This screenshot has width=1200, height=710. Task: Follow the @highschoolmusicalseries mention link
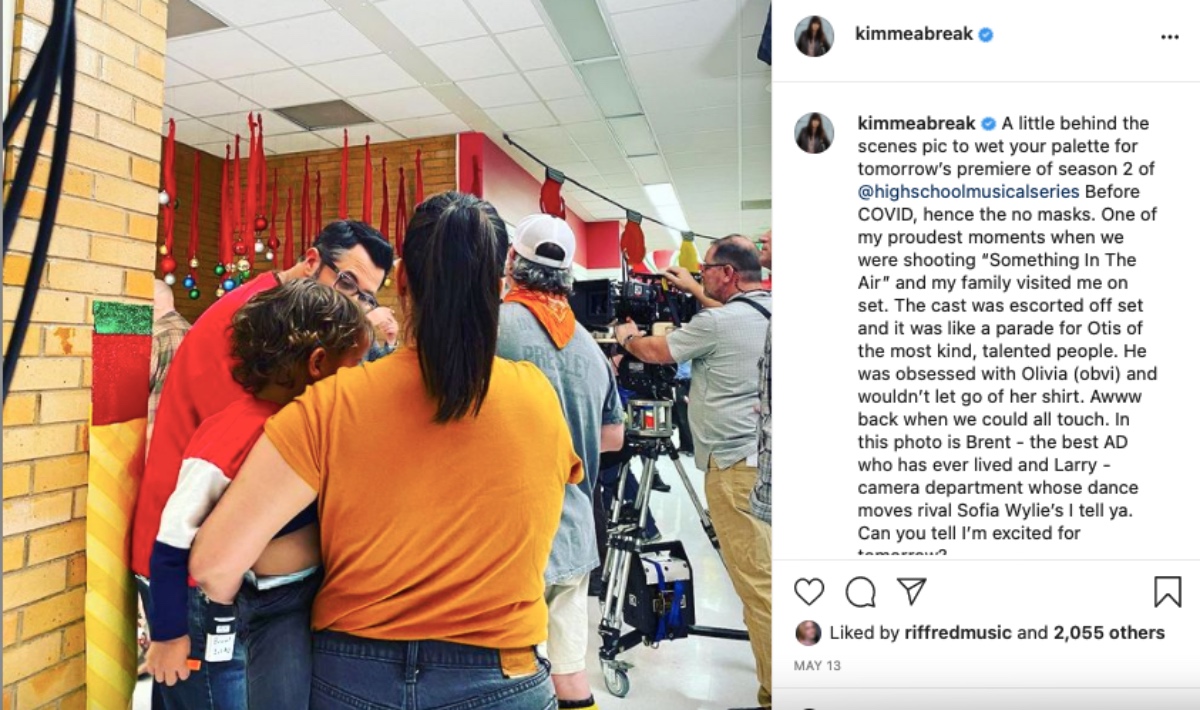pyautogui.click(x=968, y=190)
